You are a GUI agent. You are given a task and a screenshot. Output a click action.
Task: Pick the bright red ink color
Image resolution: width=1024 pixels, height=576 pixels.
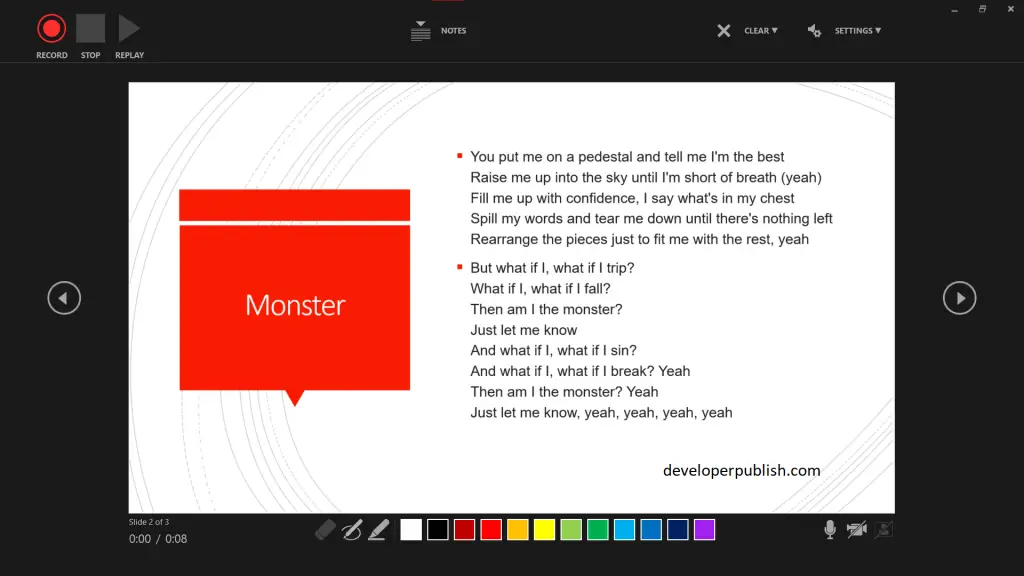pos(491,530)
